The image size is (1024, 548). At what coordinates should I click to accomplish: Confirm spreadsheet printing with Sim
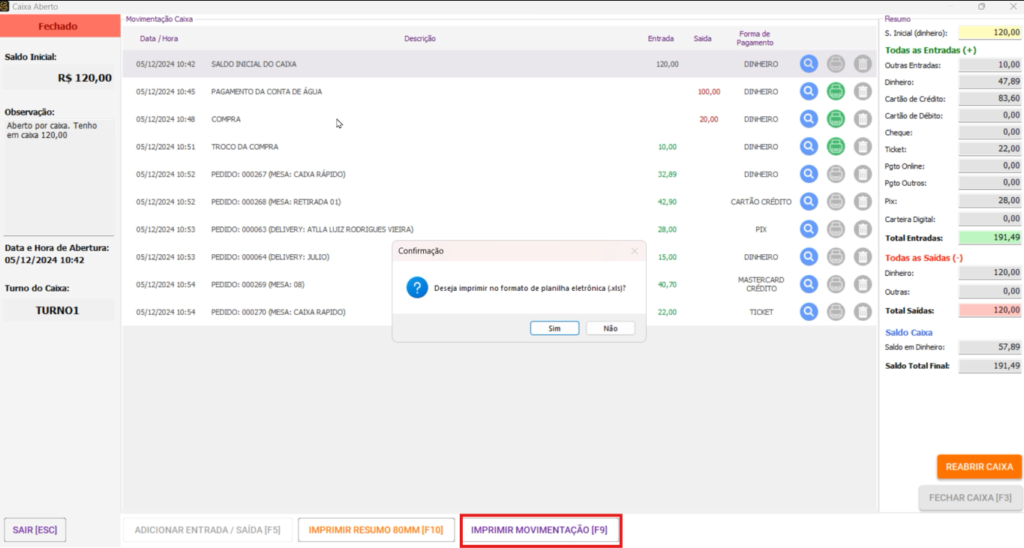pos(555,328)
